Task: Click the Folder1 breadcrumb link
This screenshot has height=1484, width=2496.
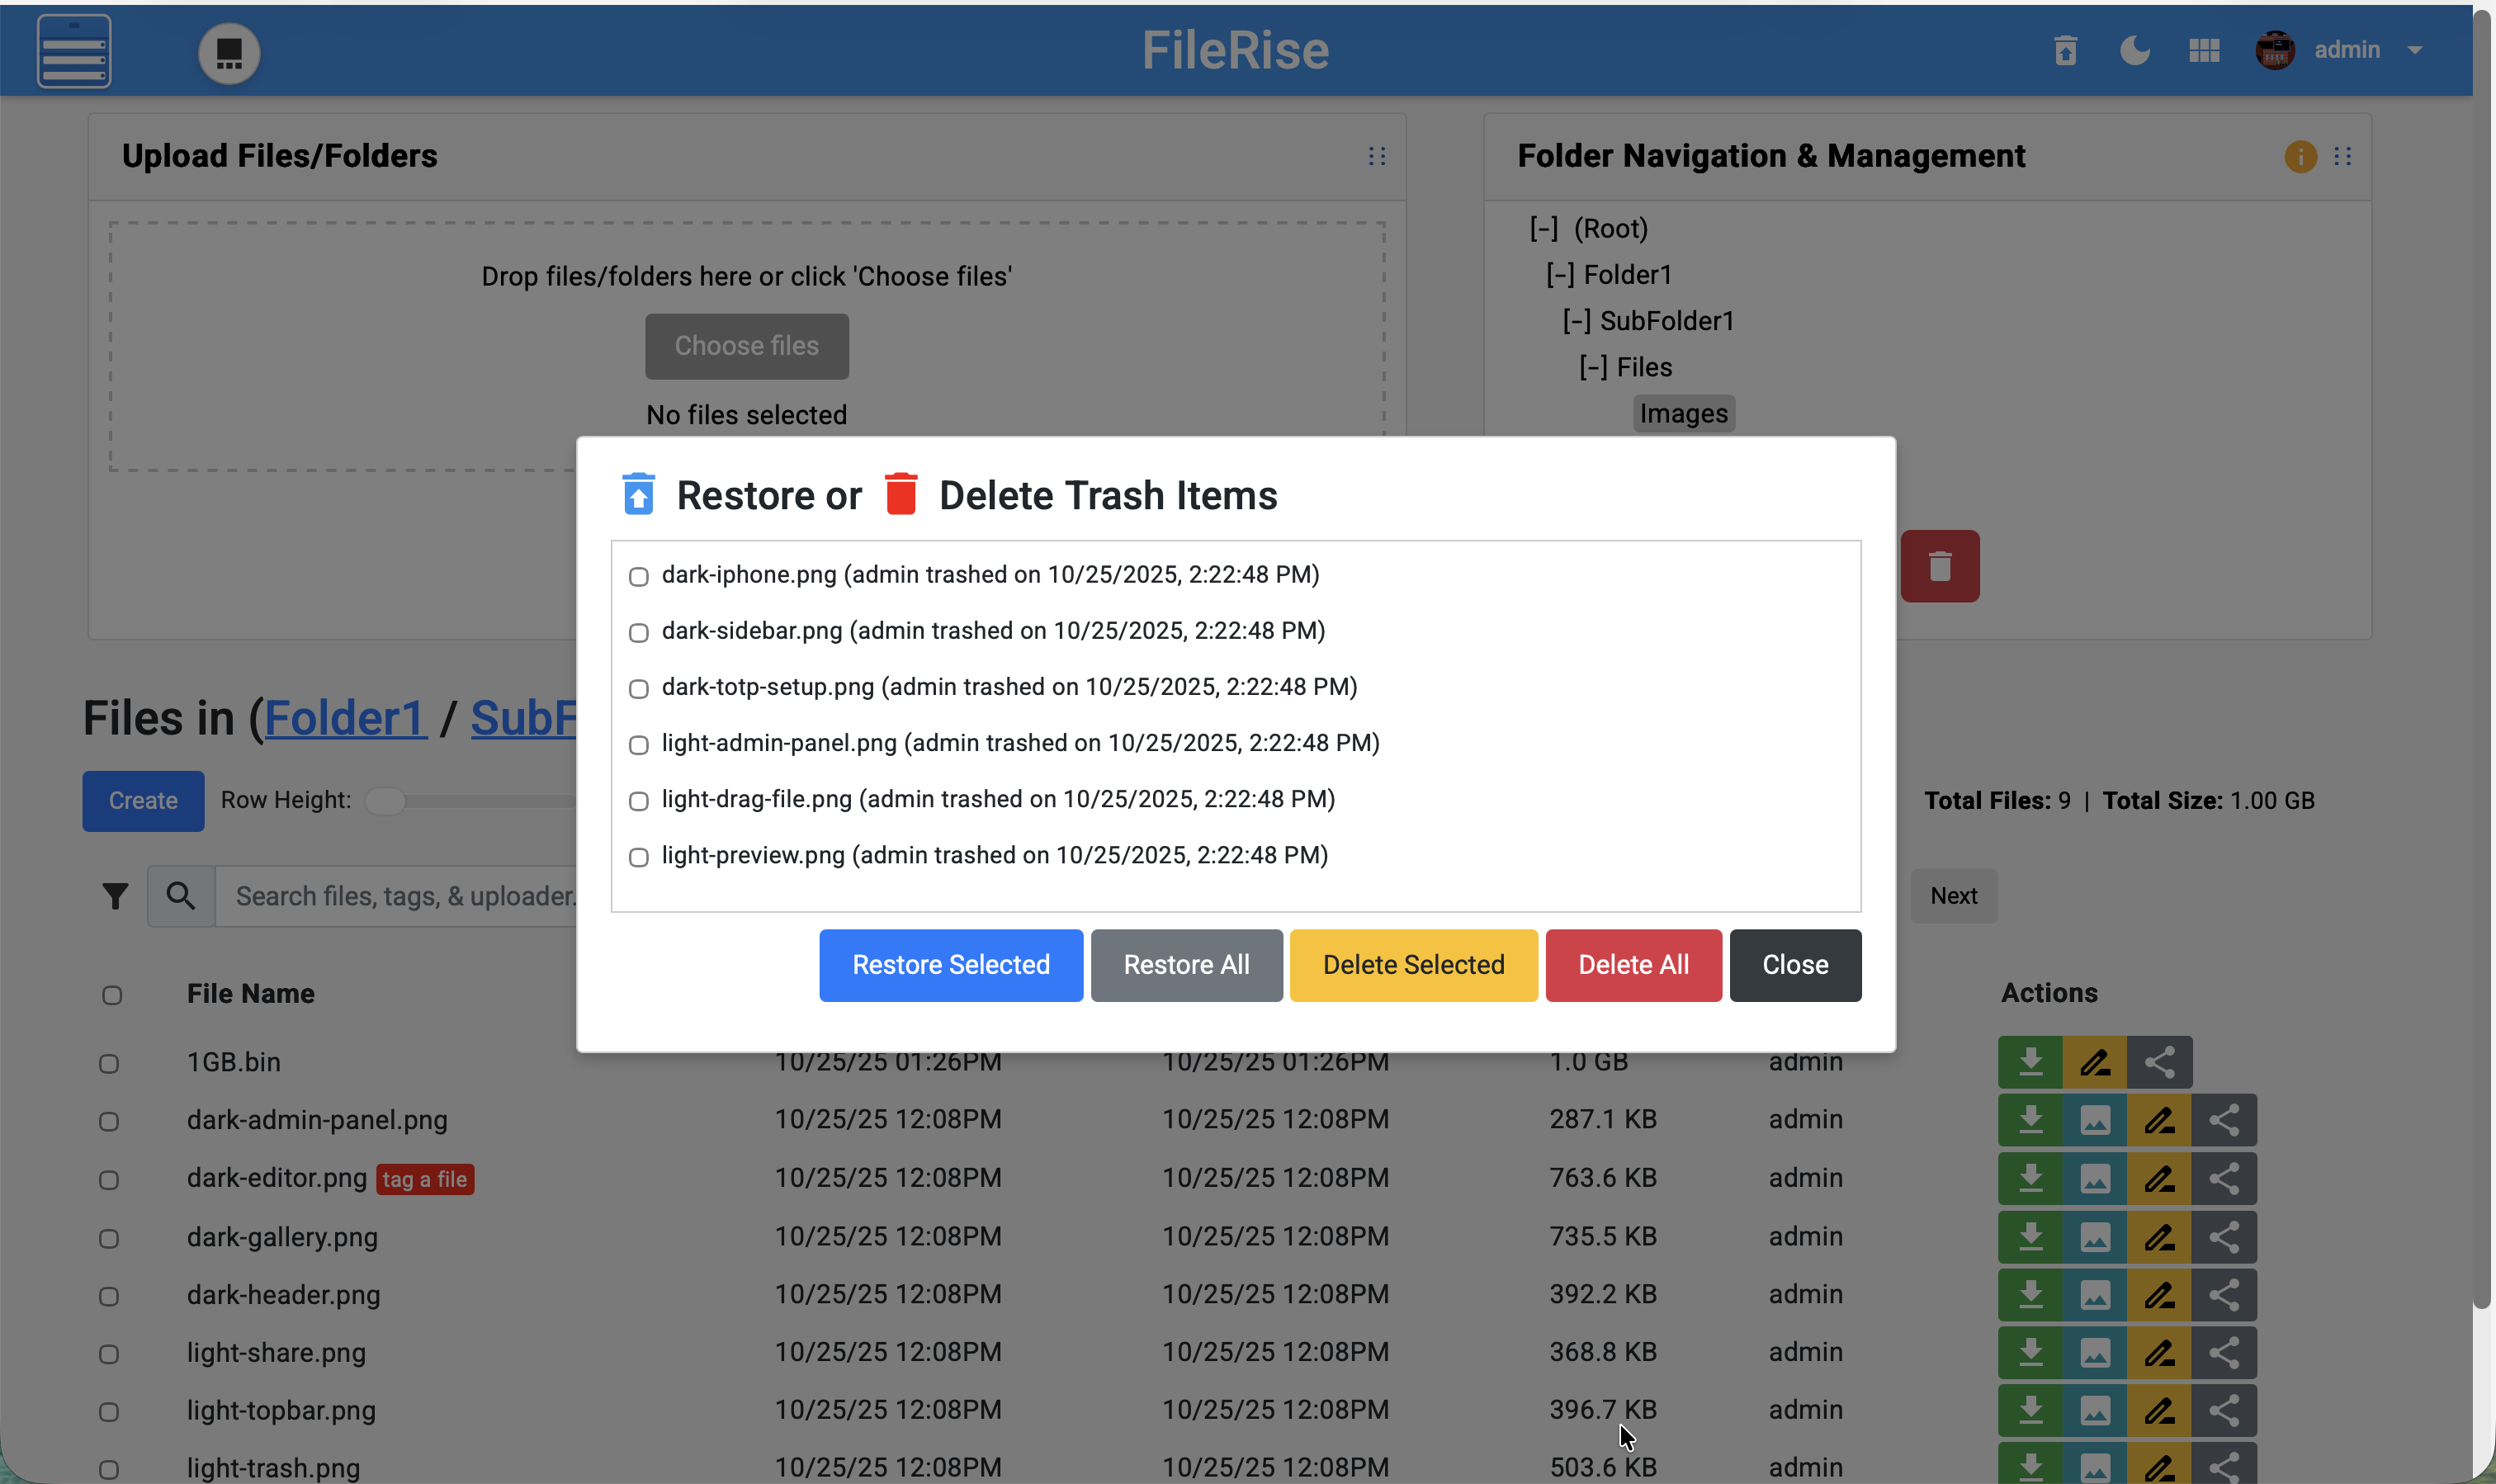Action: (x=345, y=718)
